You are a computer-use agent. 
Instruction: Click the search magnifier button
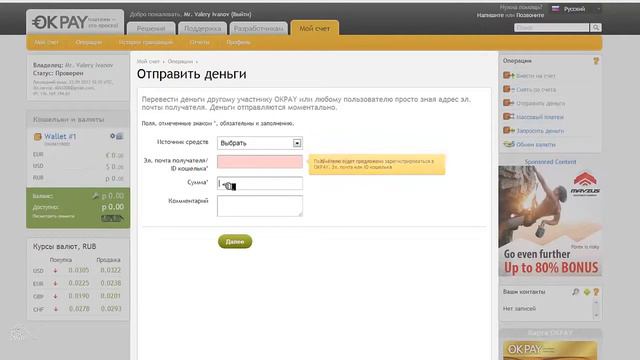[x=596, y=27]
